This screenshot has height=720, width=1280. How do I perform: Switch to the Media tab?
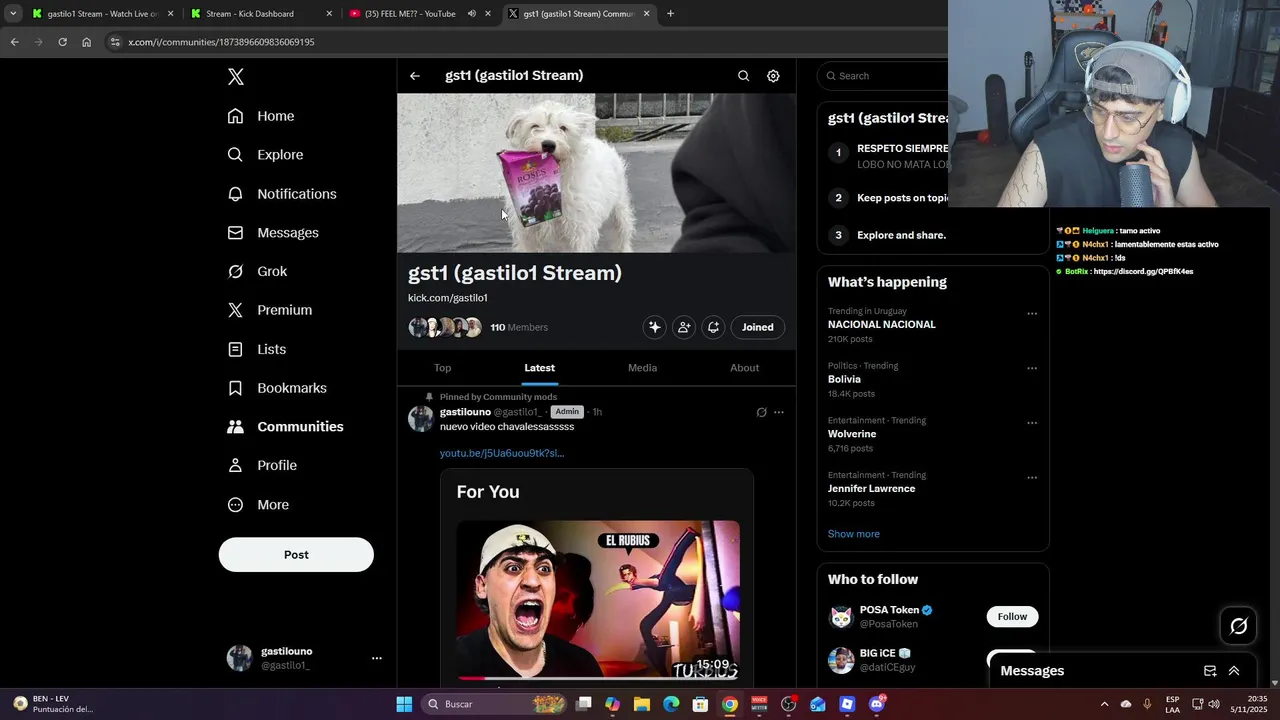point(642,368)
